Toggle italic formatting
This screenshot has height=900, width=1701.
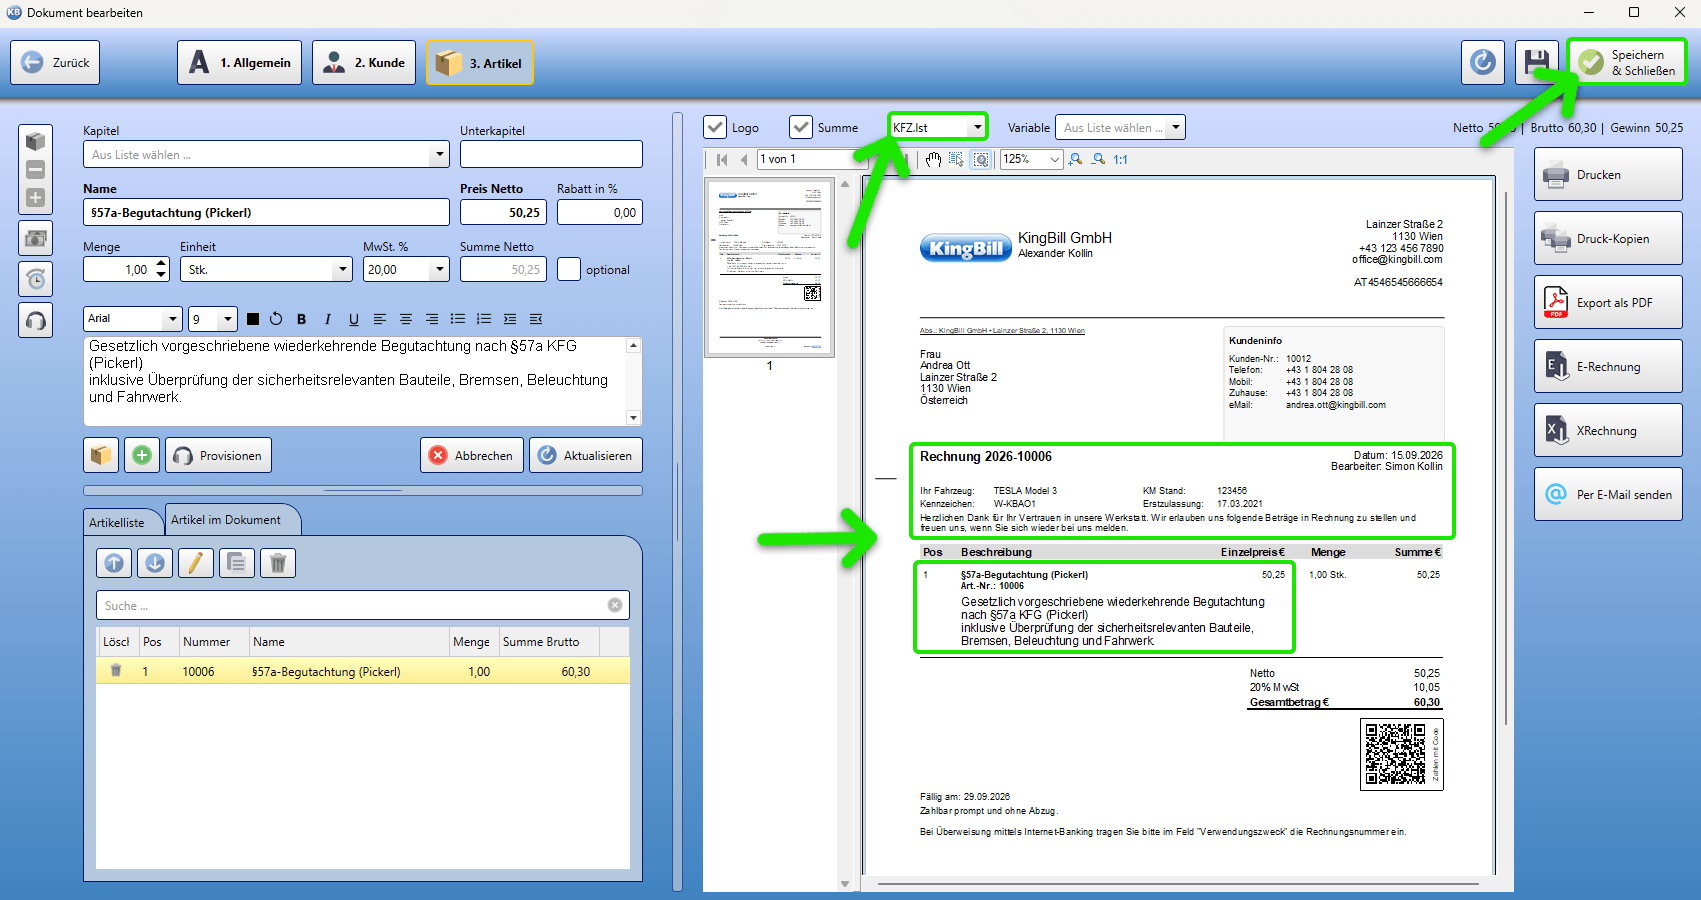coord(327,319)
